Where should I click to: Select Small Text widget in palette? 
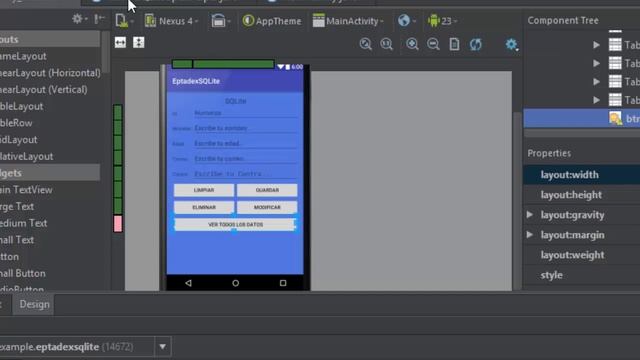[x=17, y=240]
